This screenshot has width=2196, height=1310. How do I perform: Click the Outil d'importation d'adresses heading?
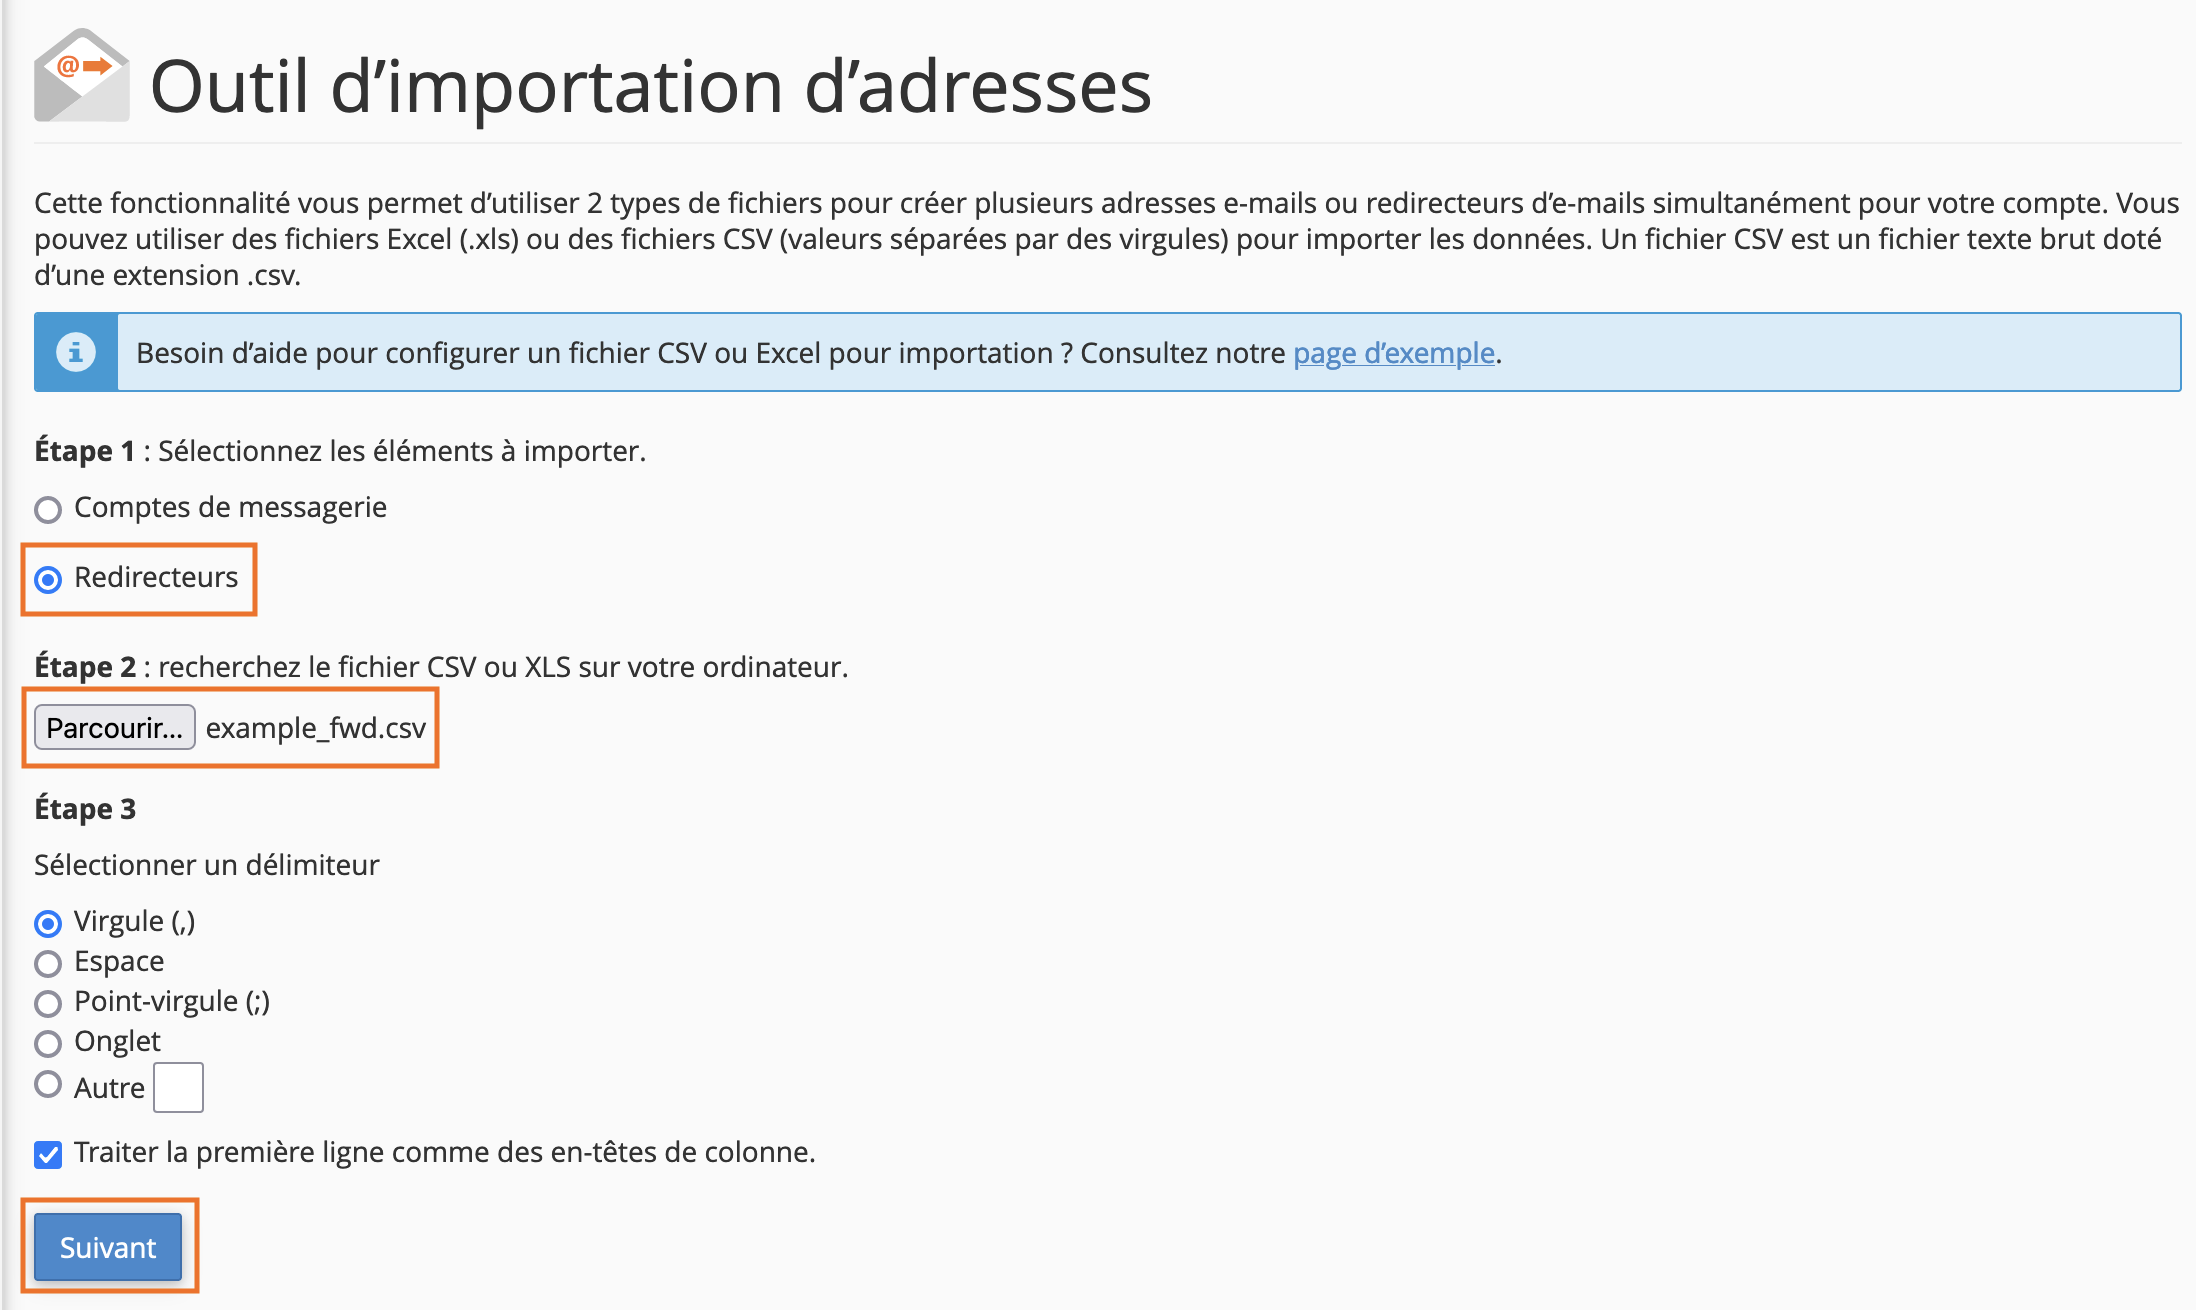[650, 86]
